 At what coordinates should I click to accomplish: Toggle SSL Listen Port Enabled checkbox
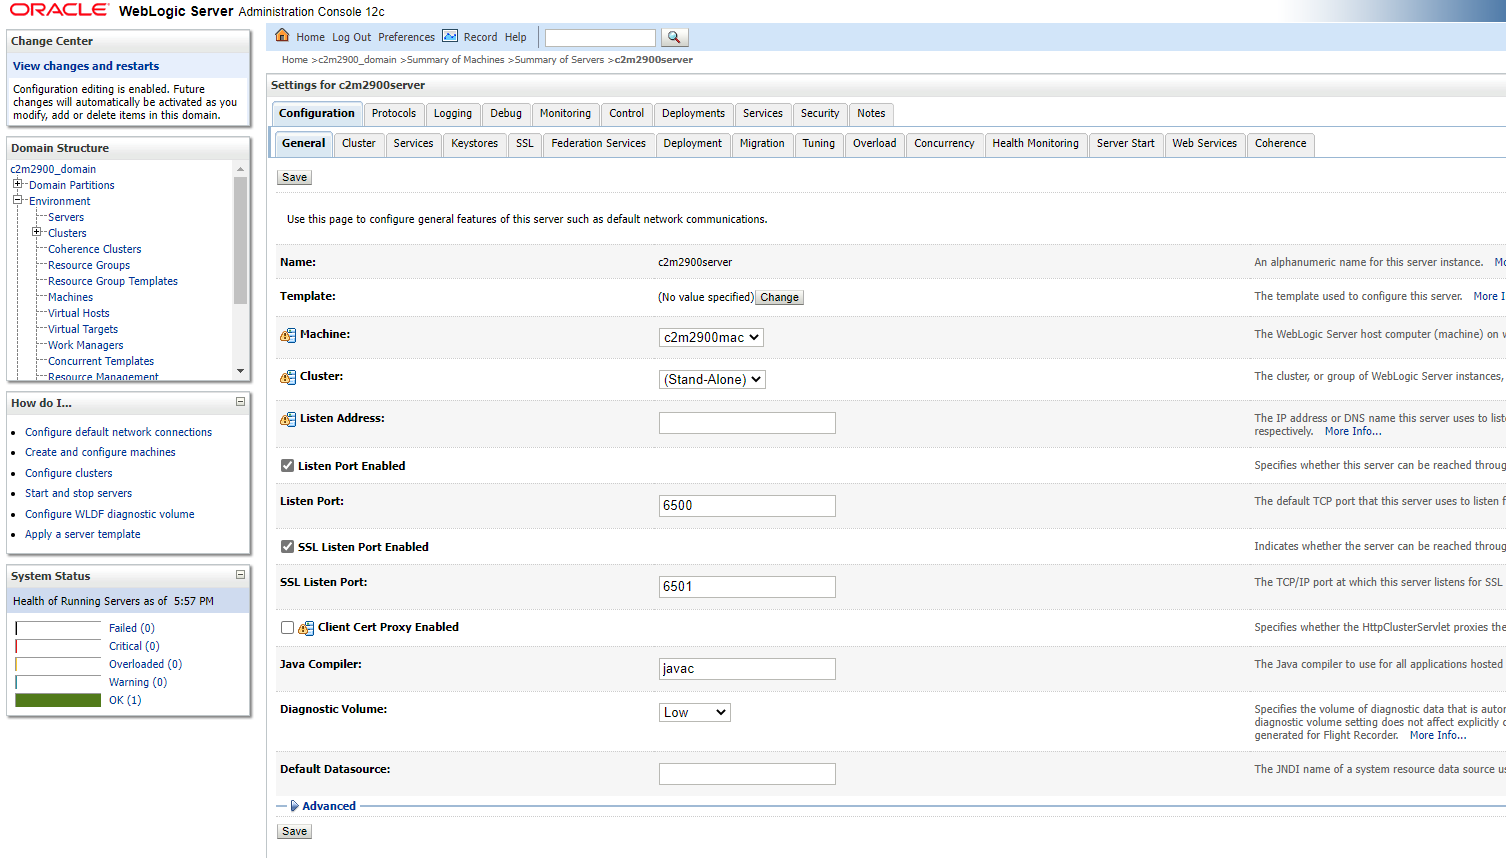[287, 547]
